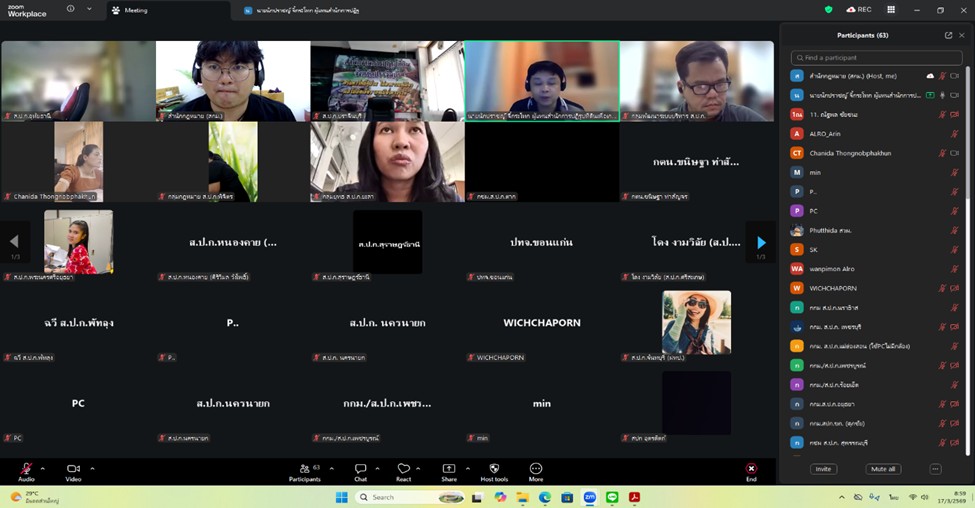The image size is (975, 508).
Task: Unmute the microphone with Audio button
Action: click(x=26, y=469)
